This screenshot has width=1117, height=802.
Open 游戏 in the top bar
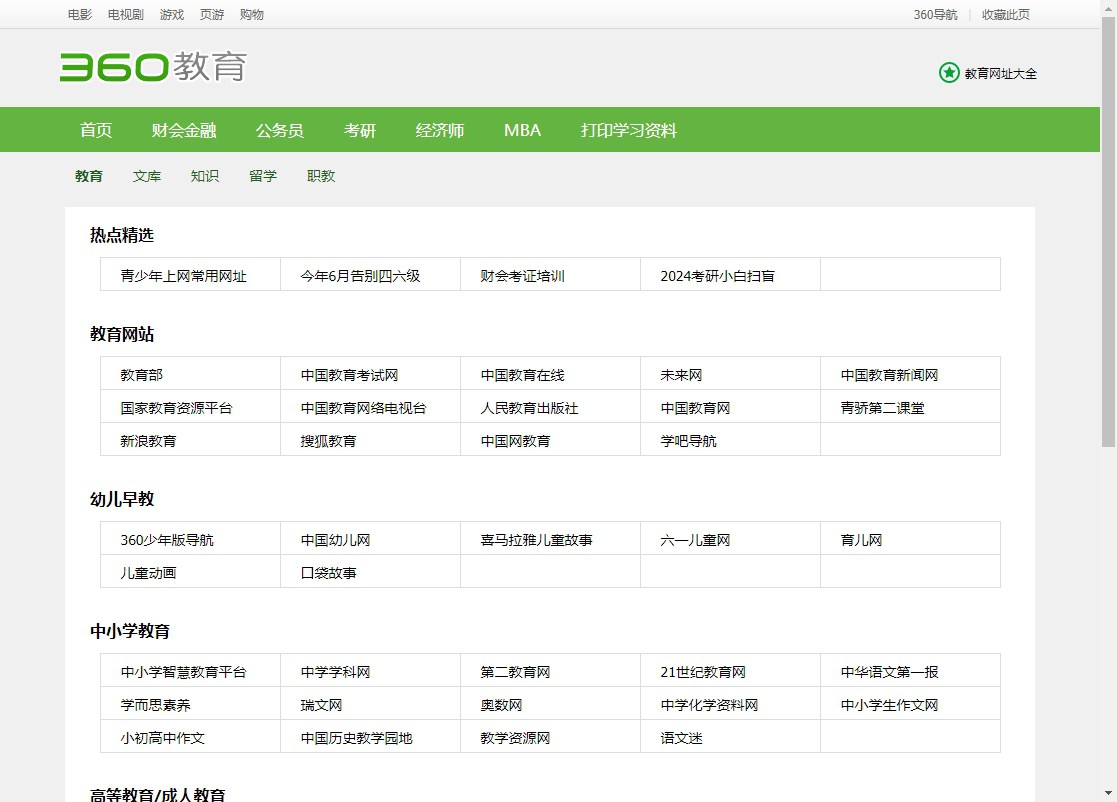point(172,14)
